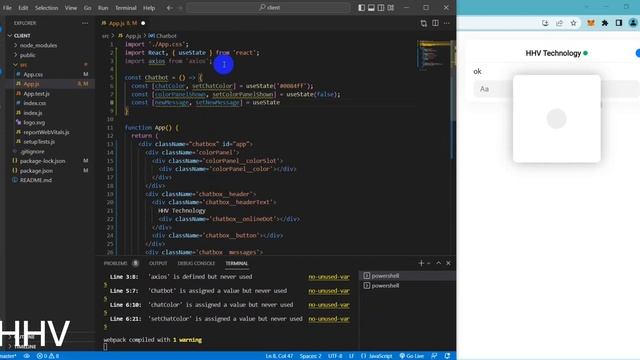Click unsaved dot on App.js tab

pos(143,23)
